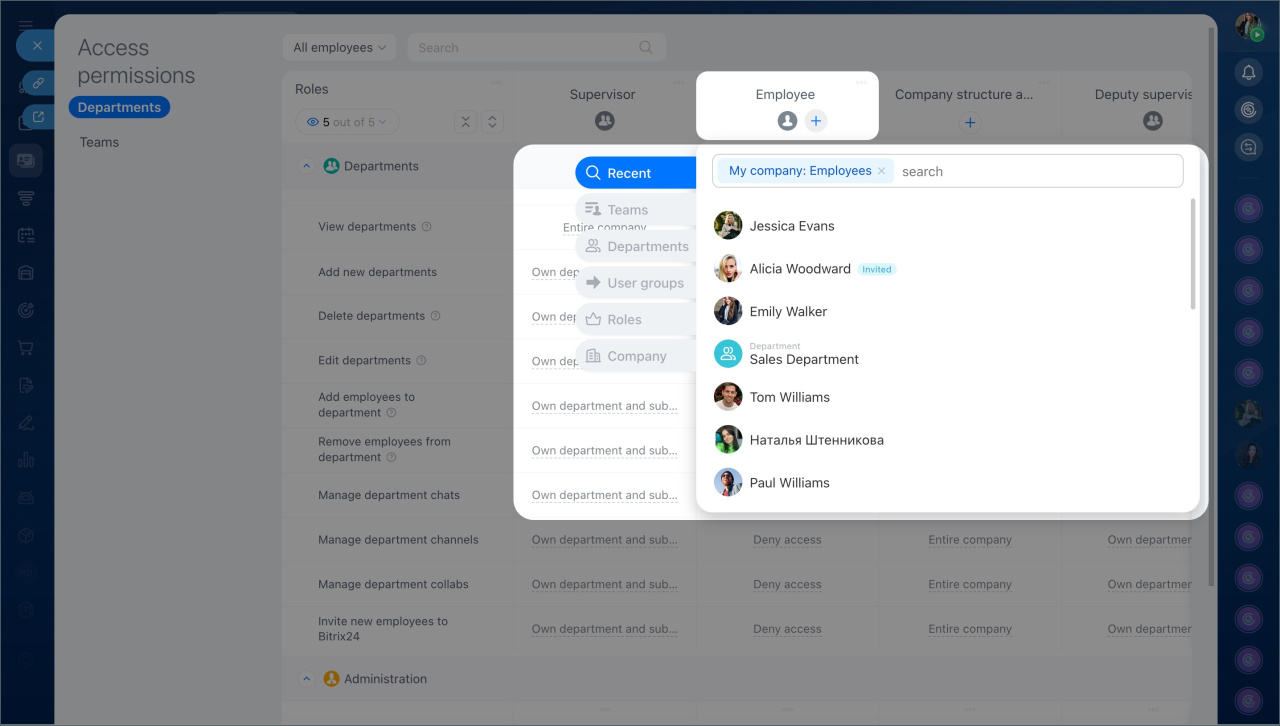The height and width of the screenshot is (726, 1280).
Task: Open Teams in the left sidebar
Action: click(99, 142)
